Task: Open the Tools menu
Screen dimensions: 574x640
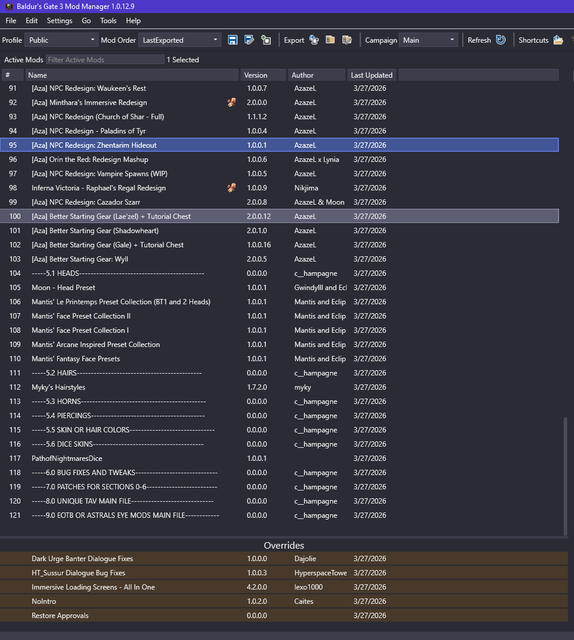Action: tap(108, 21)
